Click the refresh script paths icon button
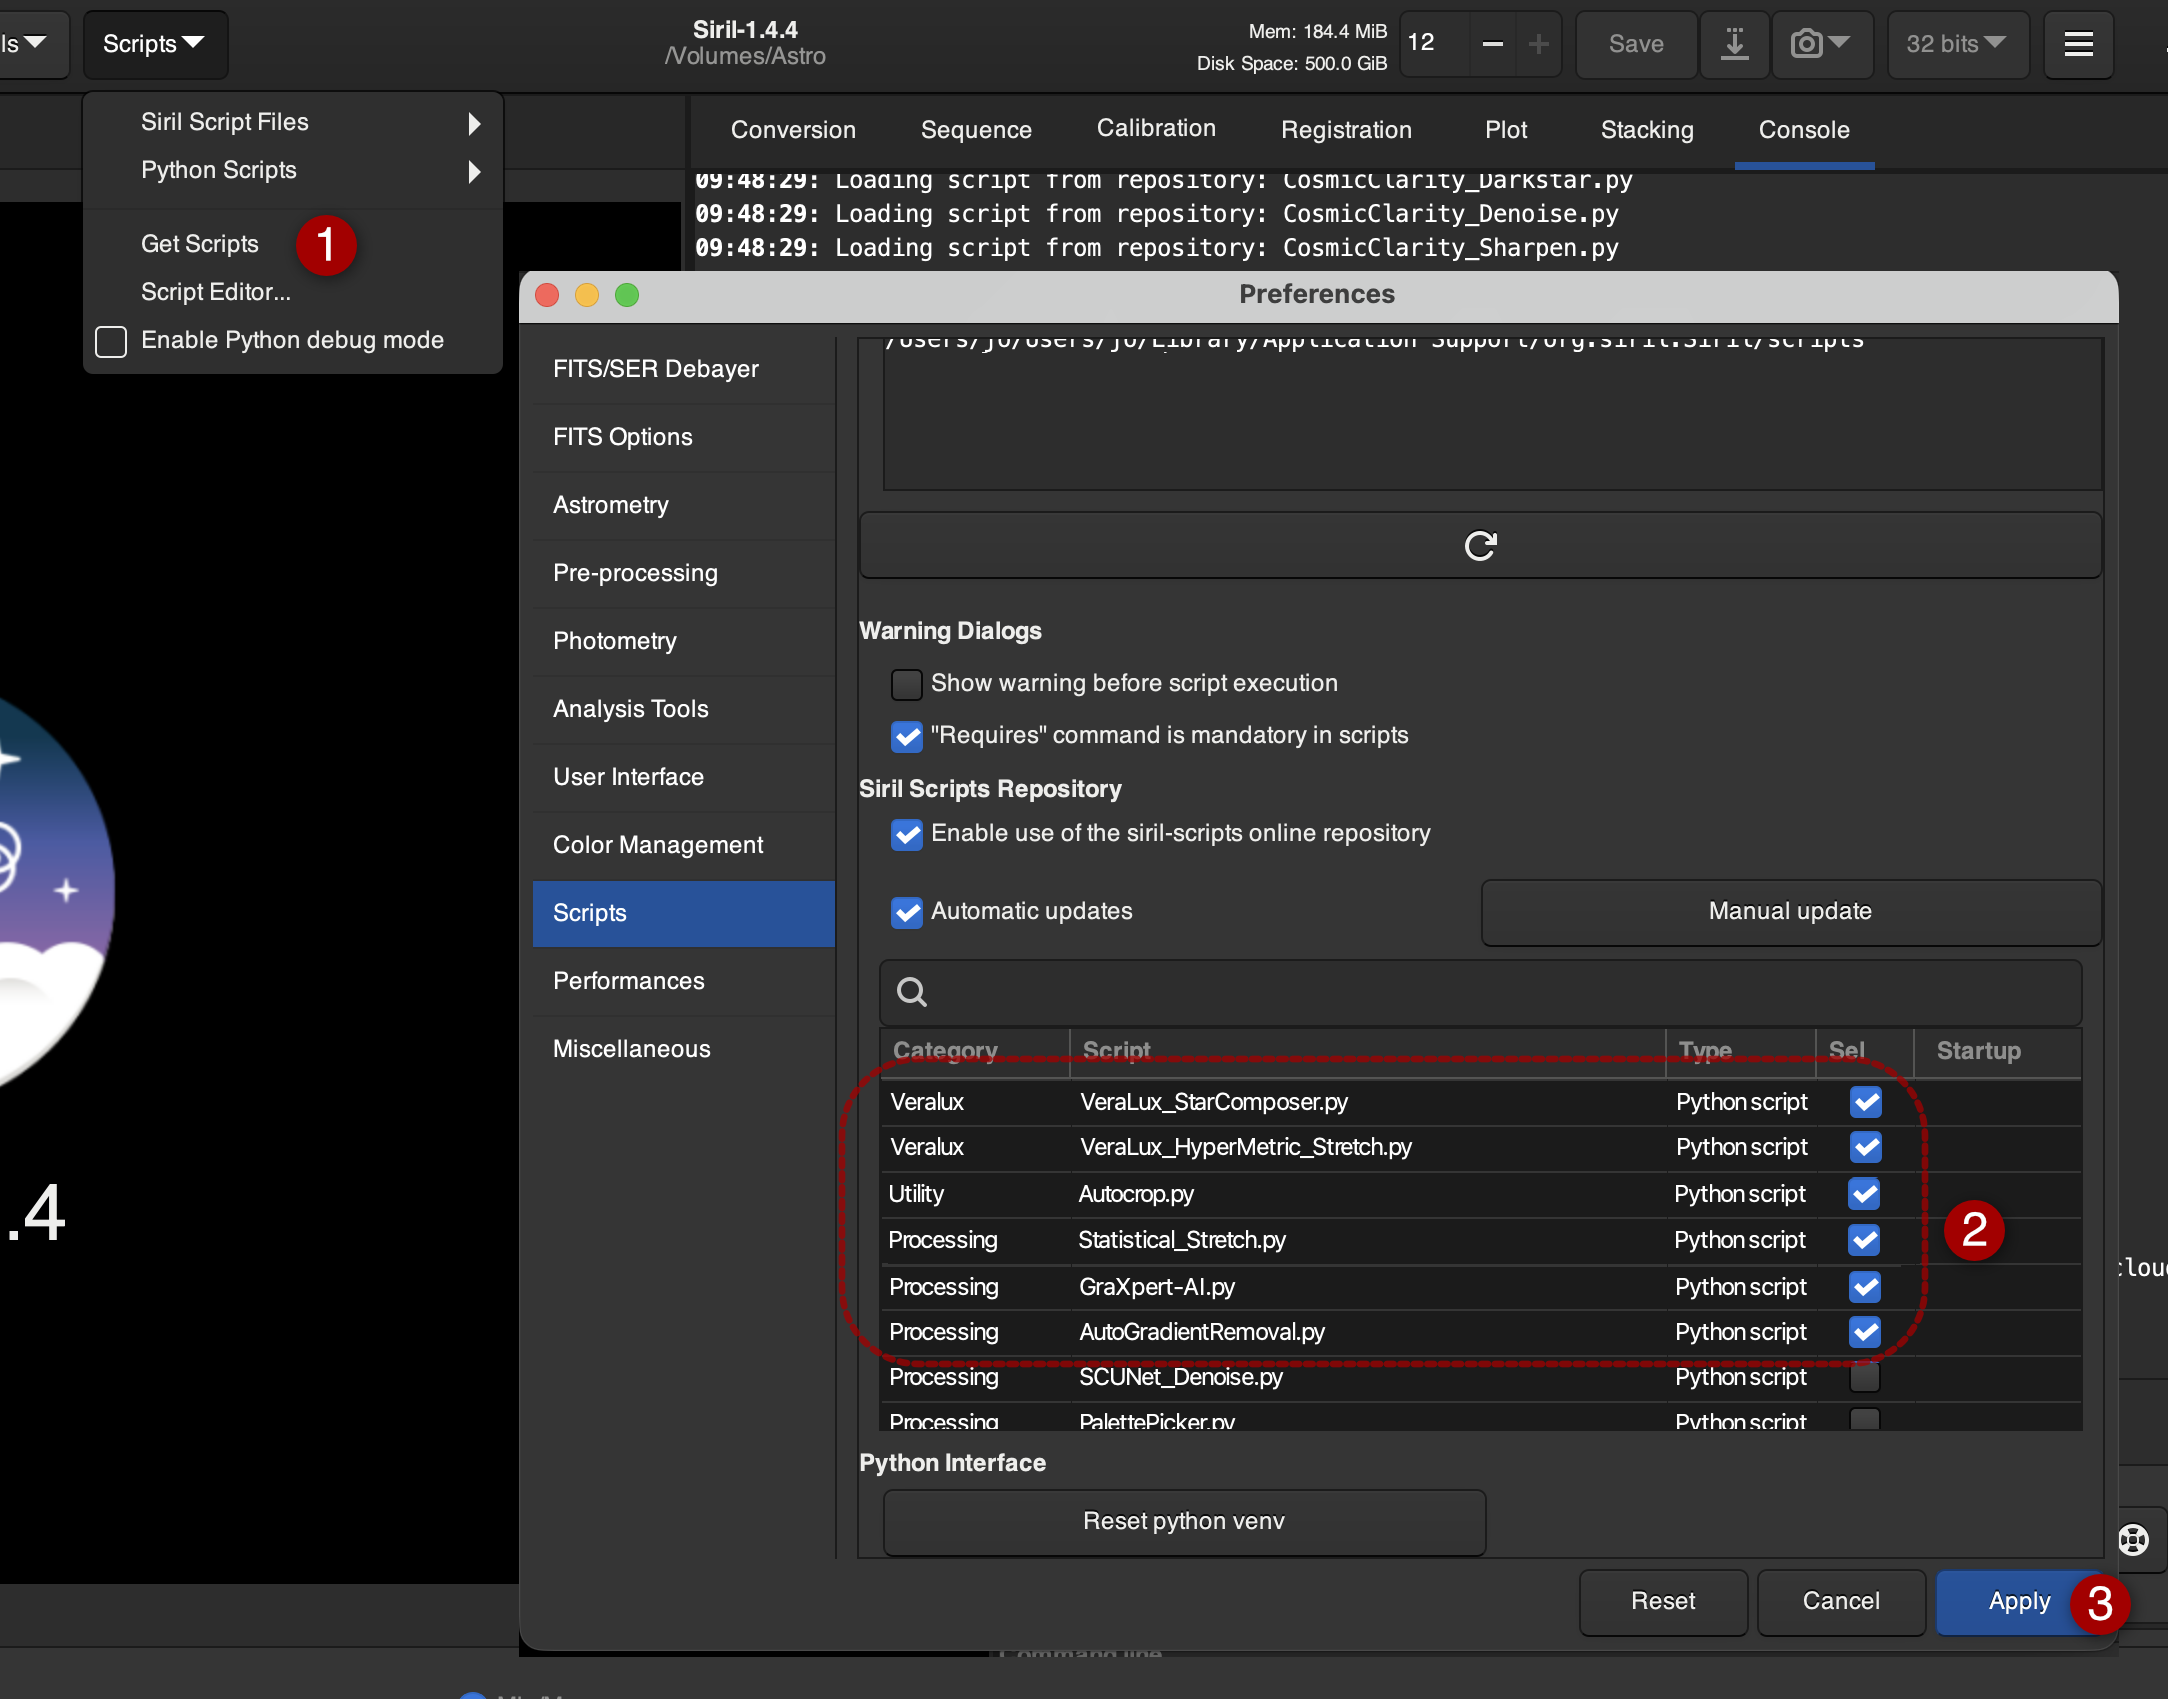Screen dimensions: 2168x1699 (1480, 545)
